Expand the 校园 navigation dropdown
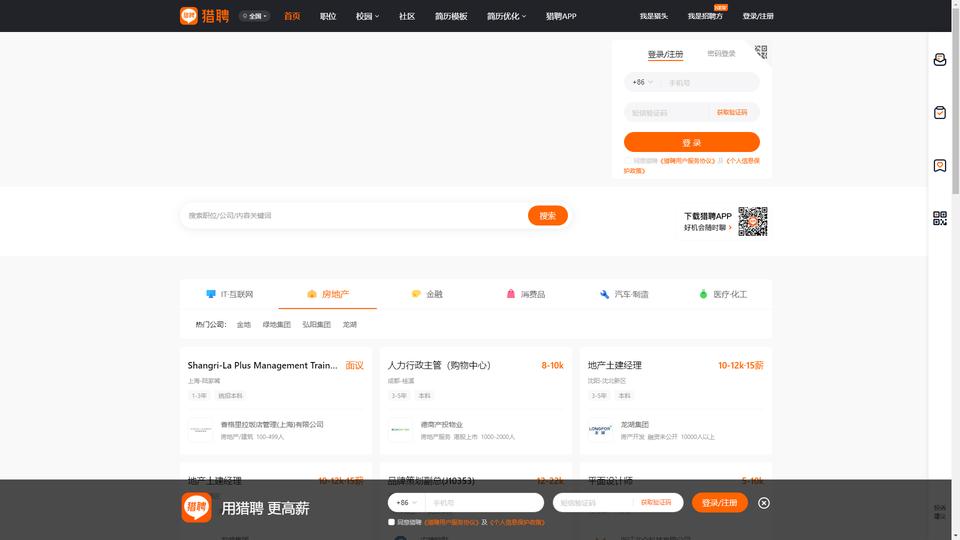Screen dimensions: 960x540 point(367,16)
